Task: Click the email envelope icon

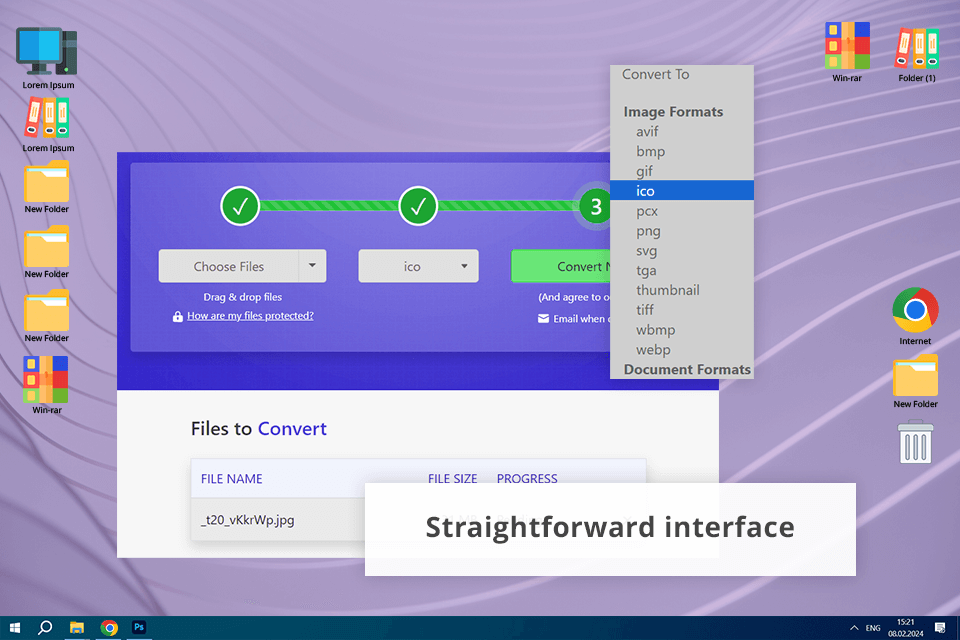Action: [543, 318]
